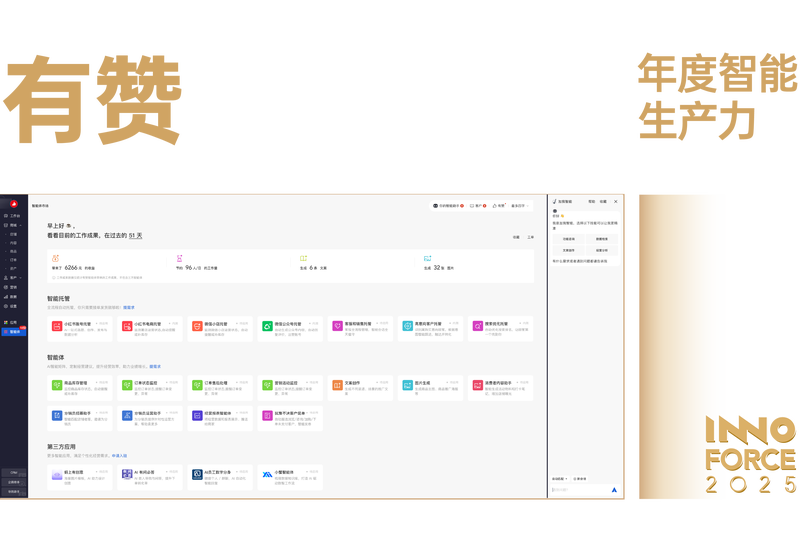The height and width of the screenshot is (552, 800).
Task: Open 应用 in the left sidebar
Action: (x=11, y=322)
